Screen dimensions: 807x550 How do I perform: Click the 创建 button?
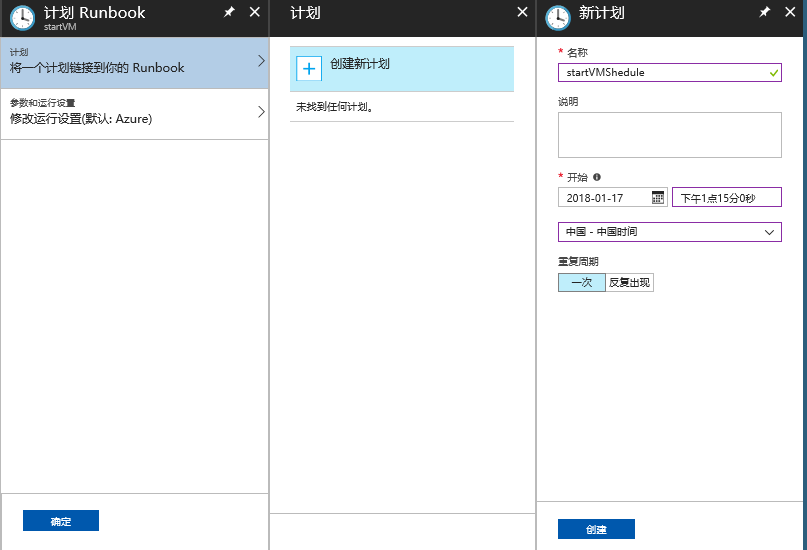596,529
